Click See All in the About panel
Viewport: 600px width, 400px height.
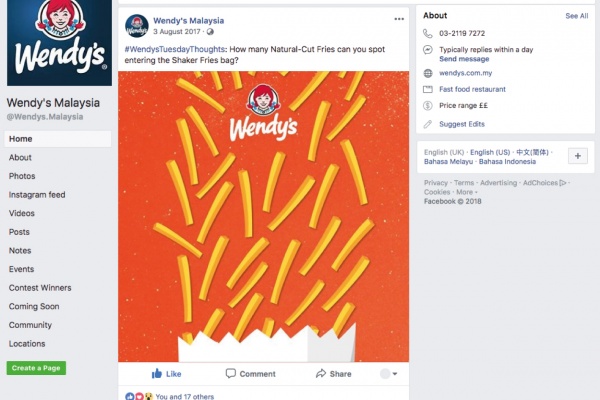click(x=577, y=16)
